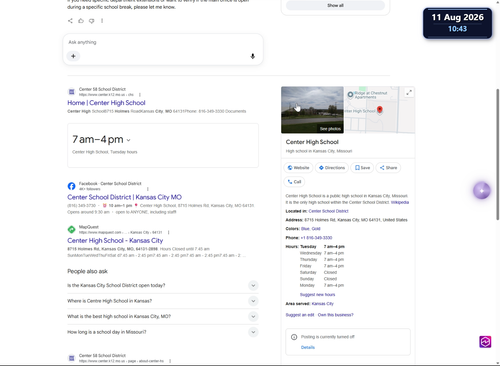Click the Website button in knowledge panel
Screen dimensions: 500x366
tap(298, 168)
